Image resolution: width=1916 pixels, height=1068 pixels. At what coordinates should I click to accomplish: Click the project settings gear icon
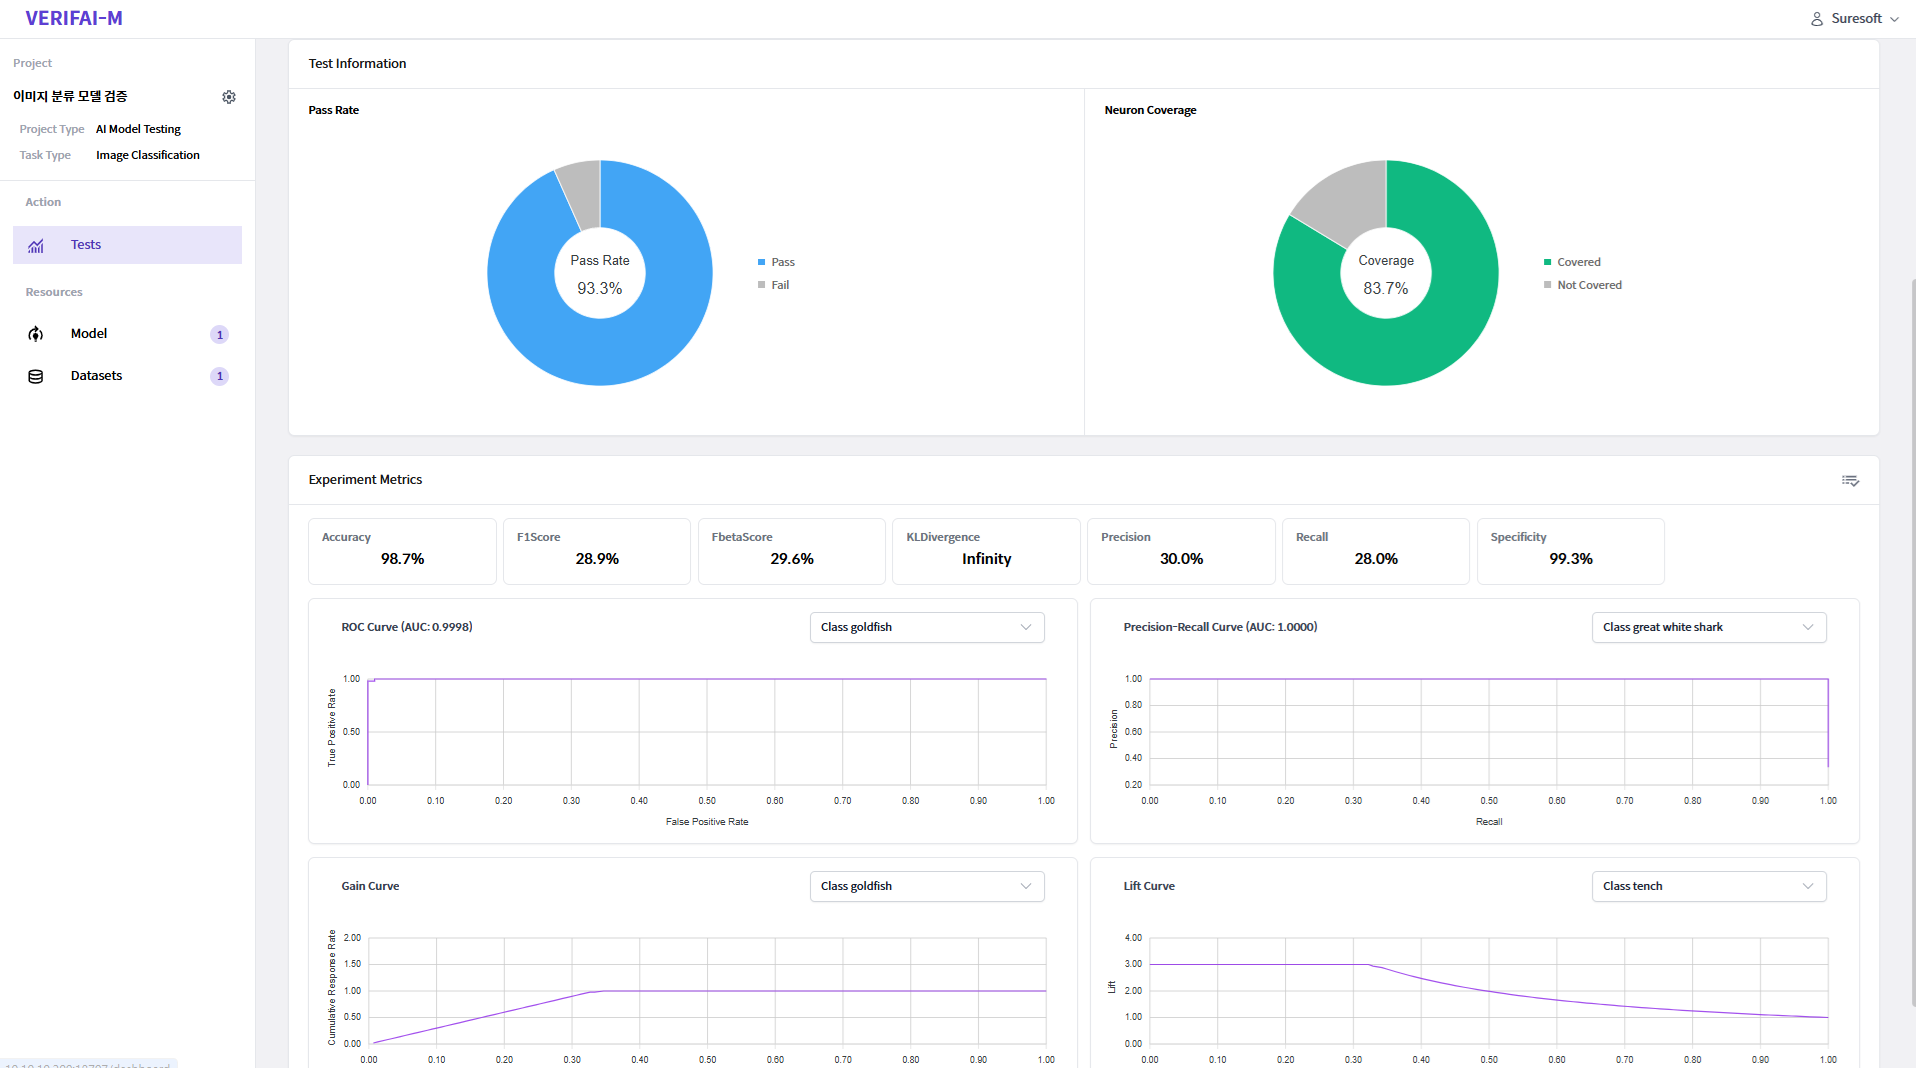[x=229, y=97]
